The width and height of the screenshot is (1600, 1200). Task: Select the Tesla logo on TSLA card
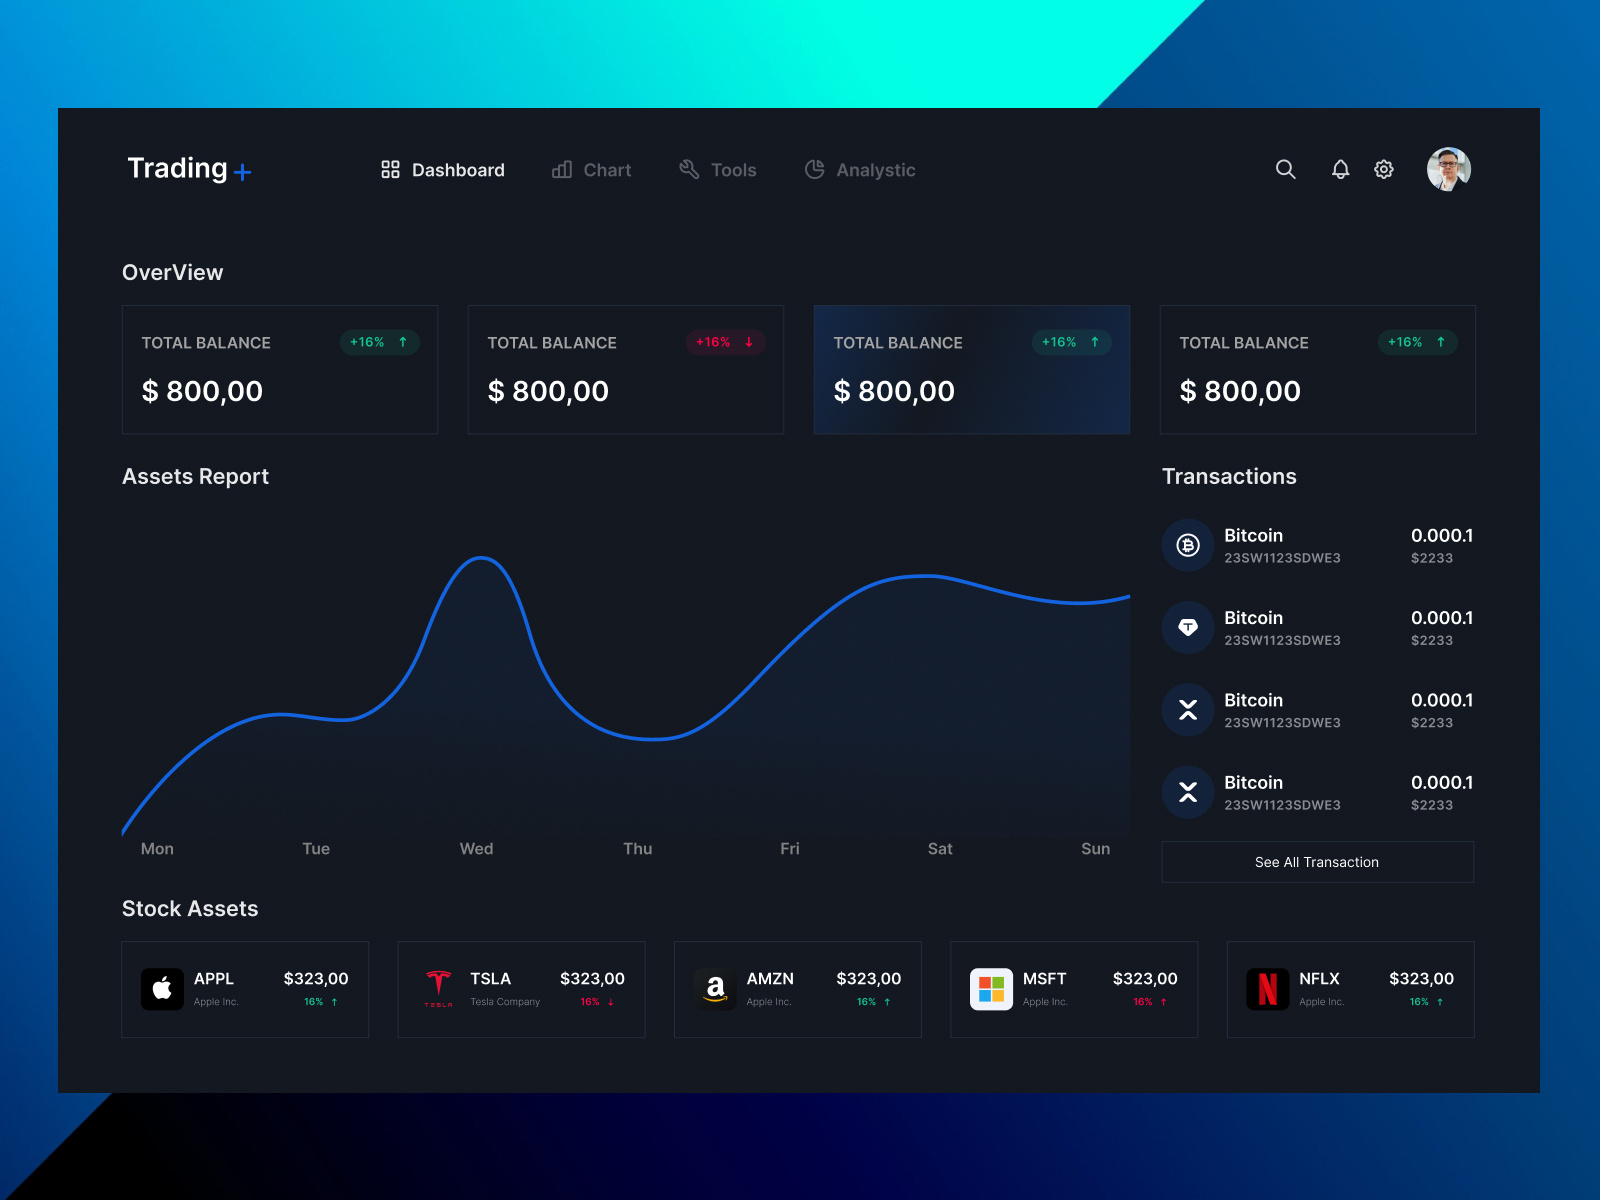click(x=439, y=989)
